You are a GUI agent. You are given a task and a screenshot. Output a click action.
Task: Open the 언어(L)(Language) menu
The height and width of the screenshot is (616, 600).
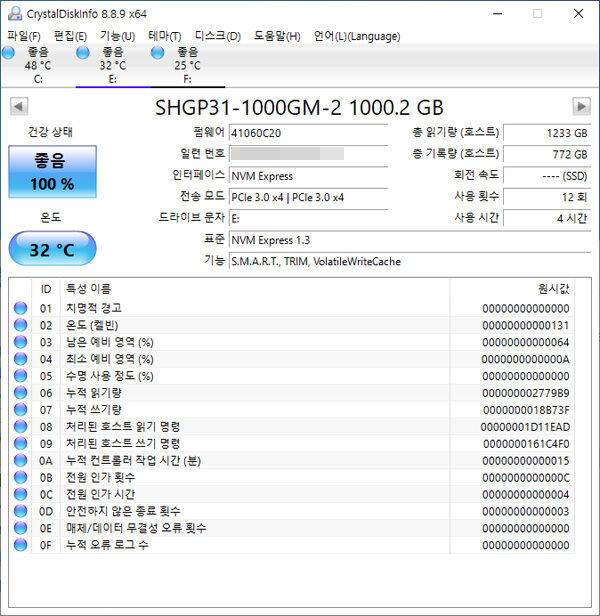(x=357, y=36)
